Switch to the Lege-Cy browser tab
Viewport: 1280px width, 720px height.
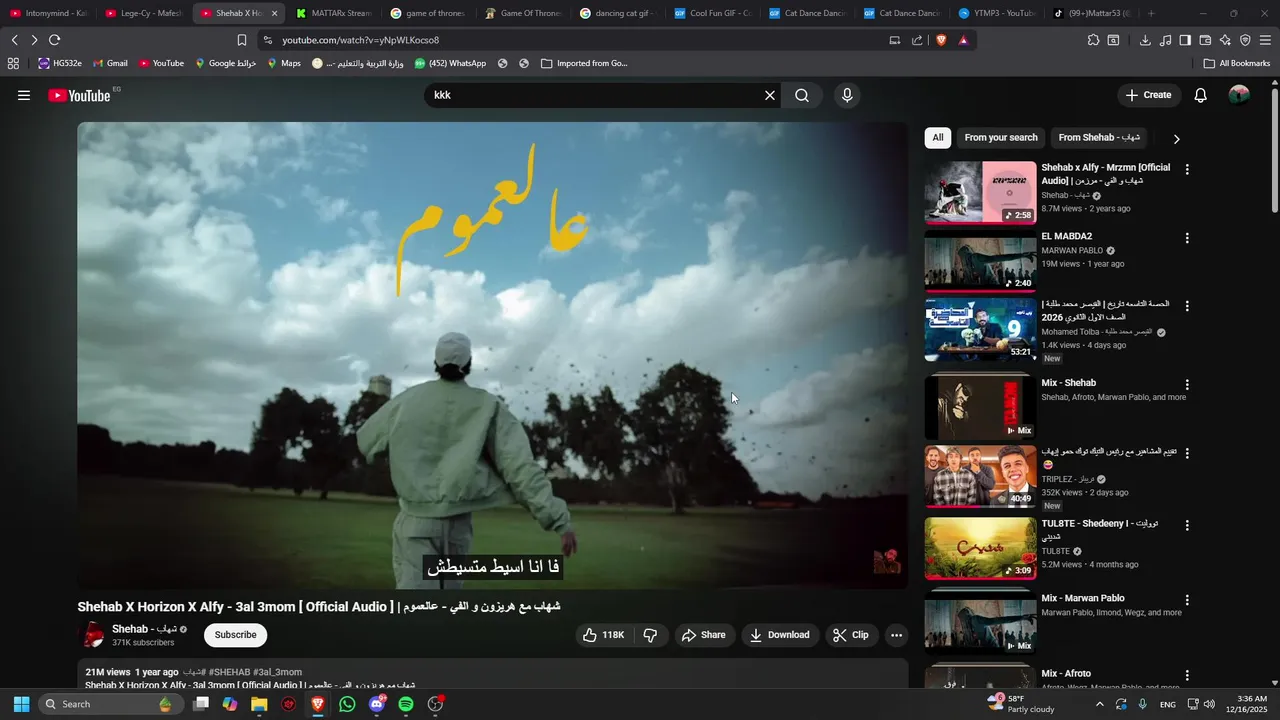143,13
